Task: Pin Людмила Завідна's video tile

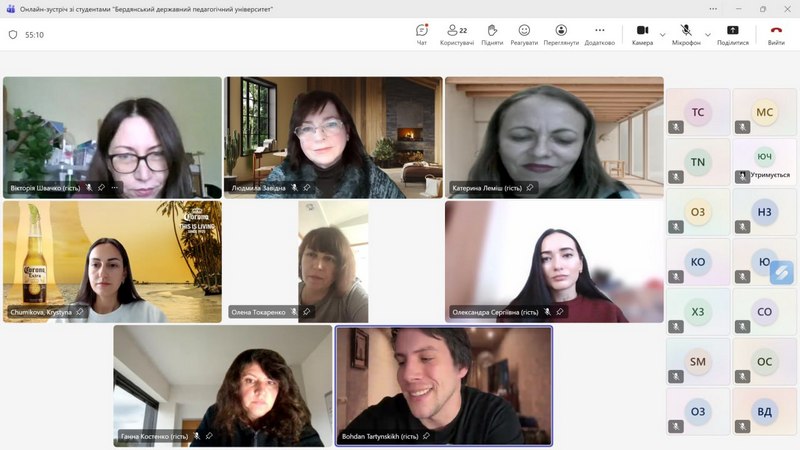Action: point(306,187)
